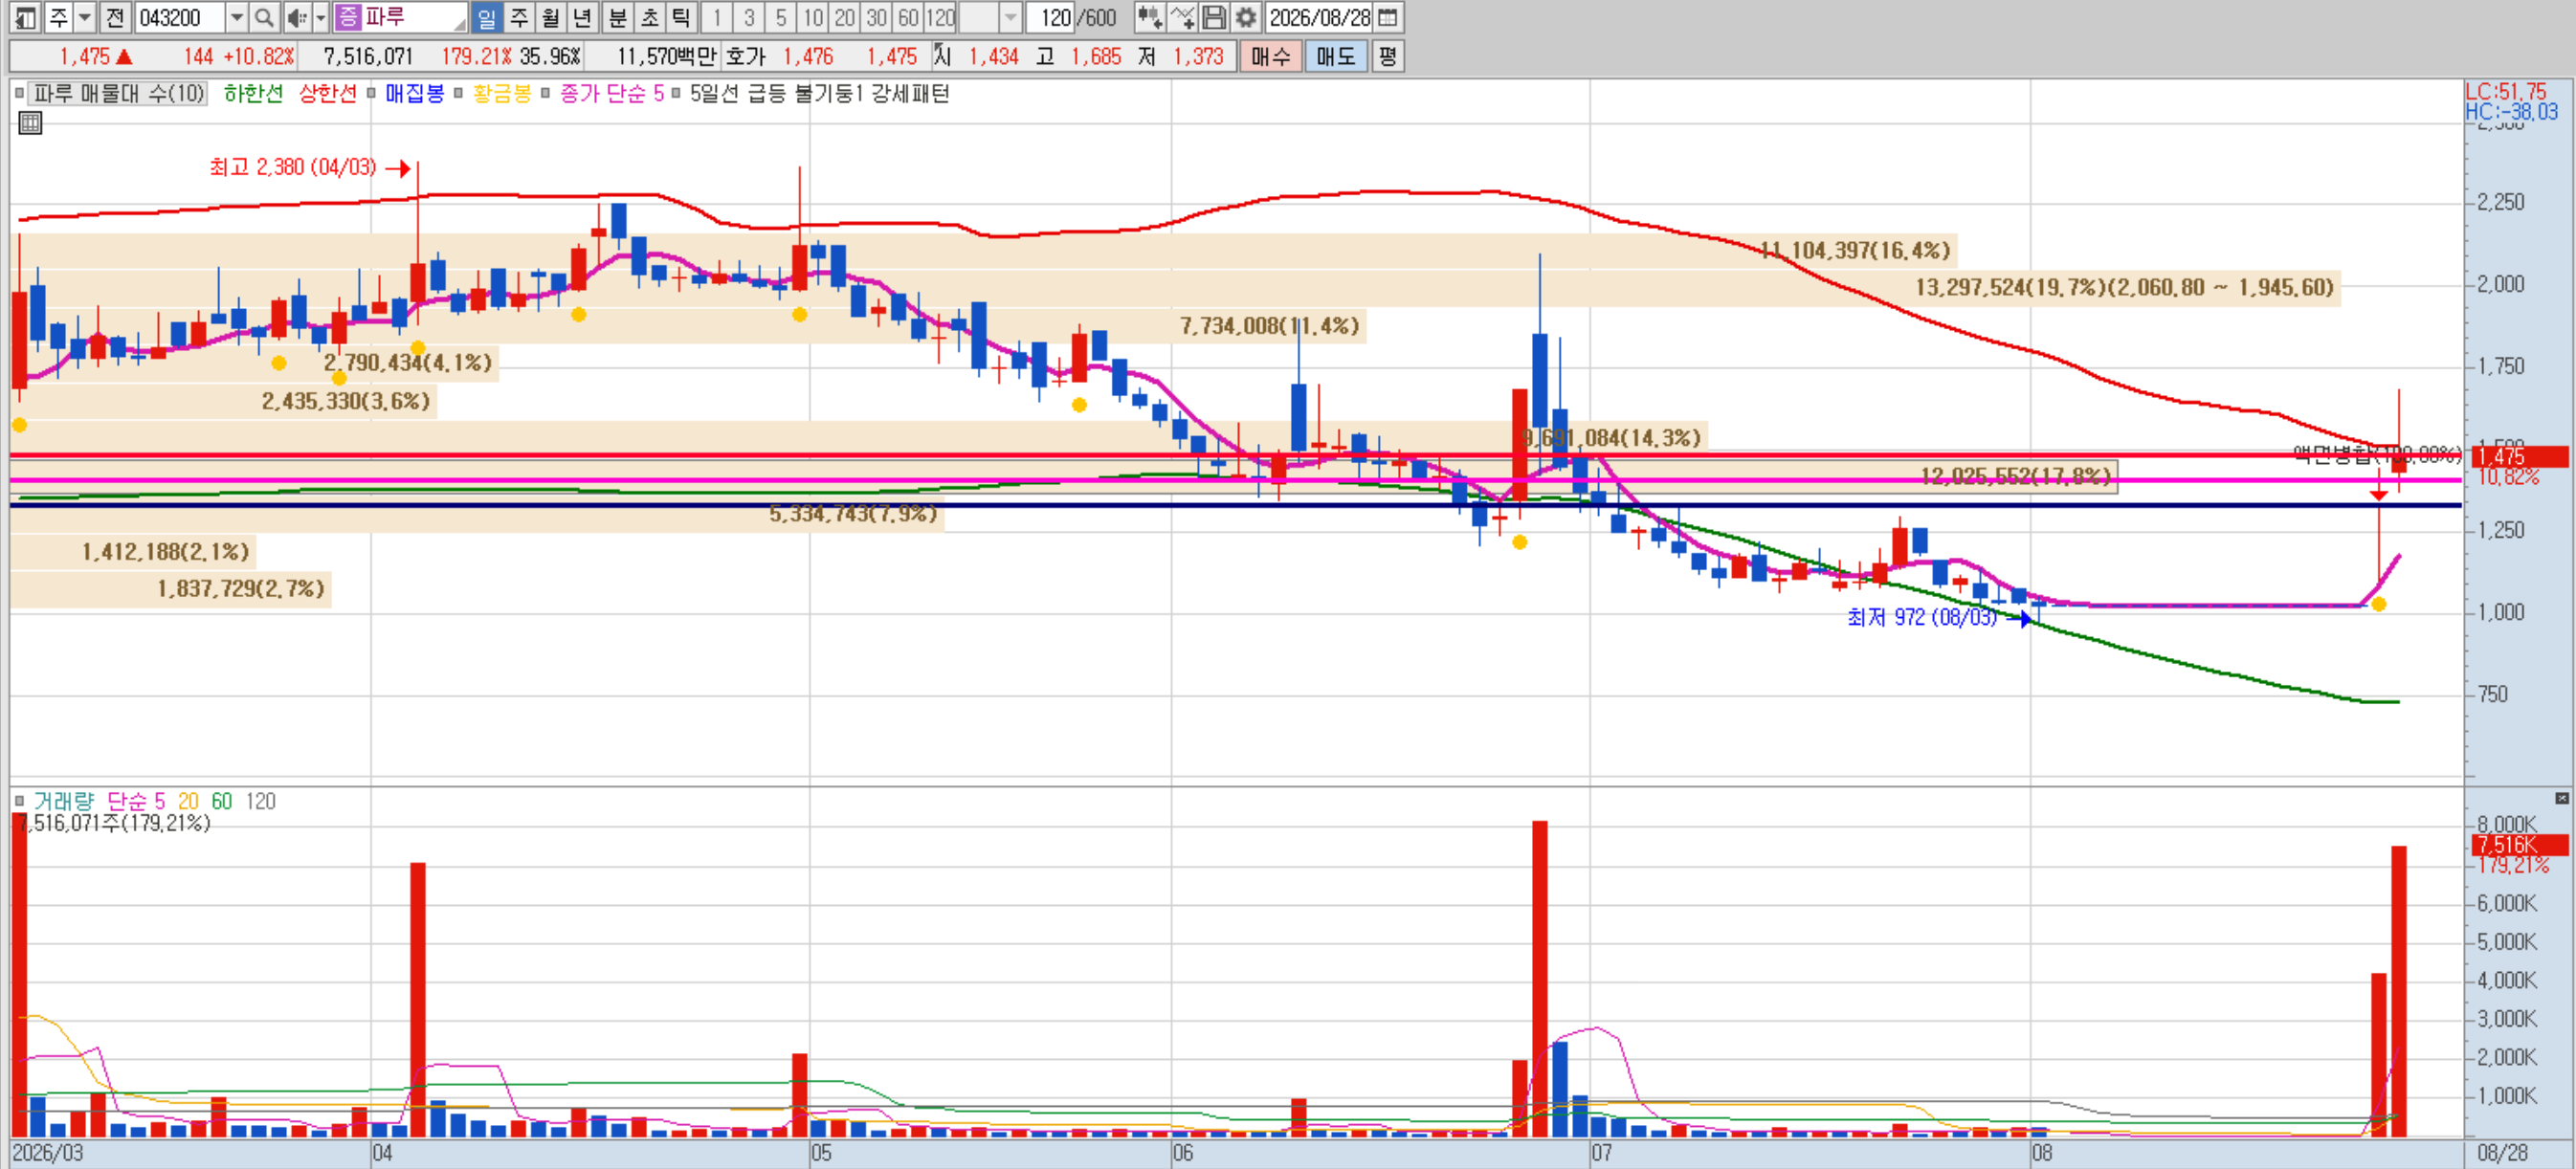Click the 하한선 legend label
The image size is (2576, 1169).
pos(253,93)
